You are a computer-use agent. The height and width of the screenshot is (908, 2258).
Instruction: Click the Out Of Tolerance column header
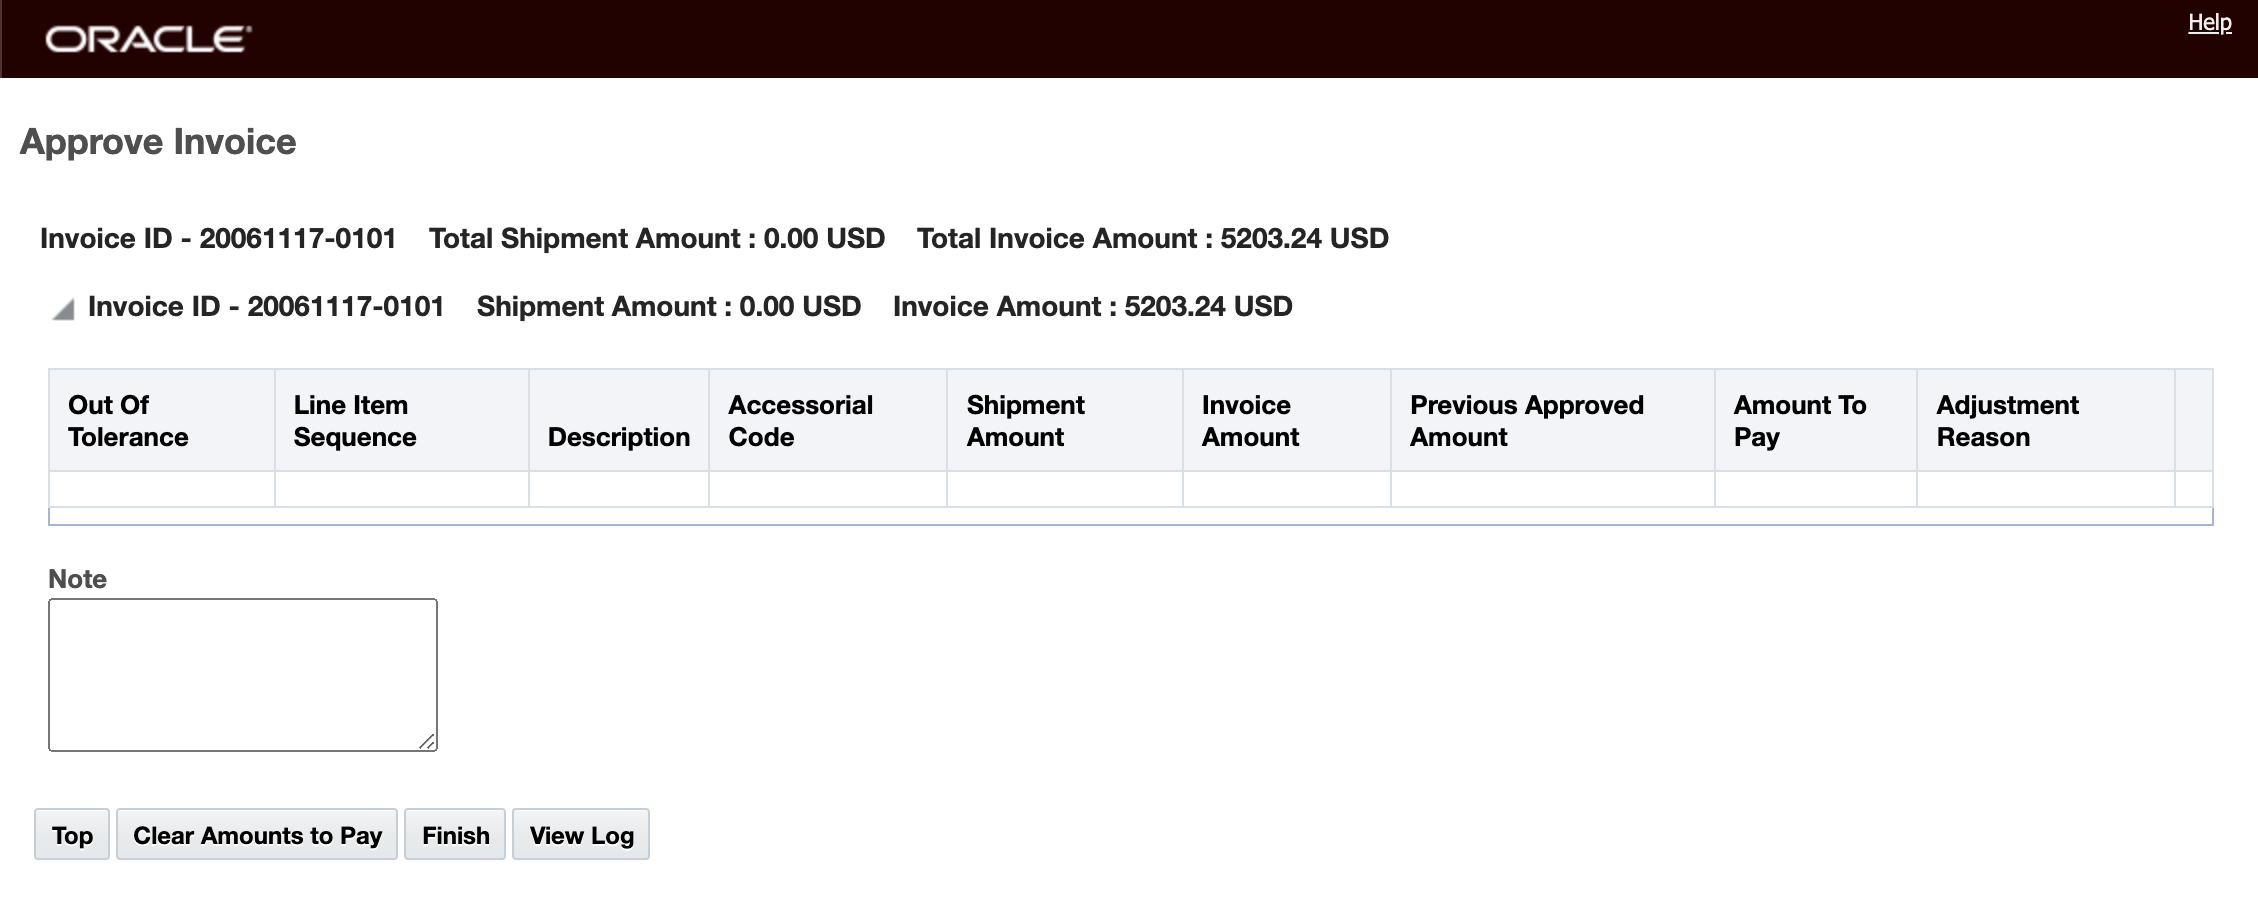(128, 421)
